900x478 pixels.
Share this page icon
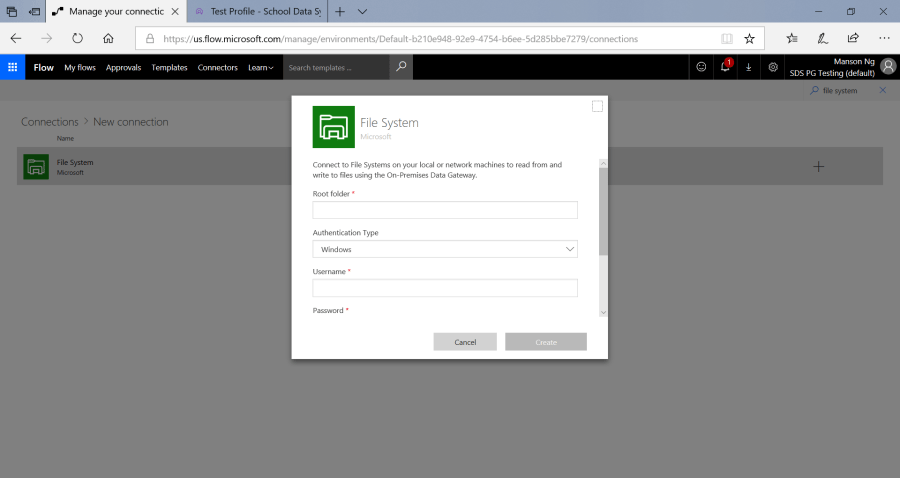[853, 38]
